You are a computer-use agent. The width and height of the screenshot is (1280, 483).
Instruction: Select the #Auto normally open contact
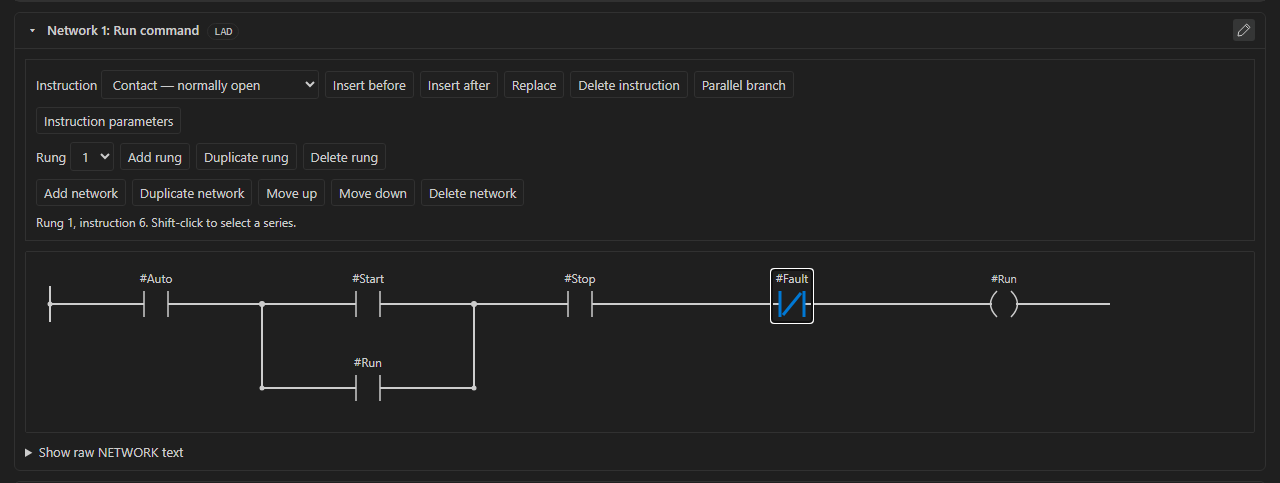[x=156, y=303]
